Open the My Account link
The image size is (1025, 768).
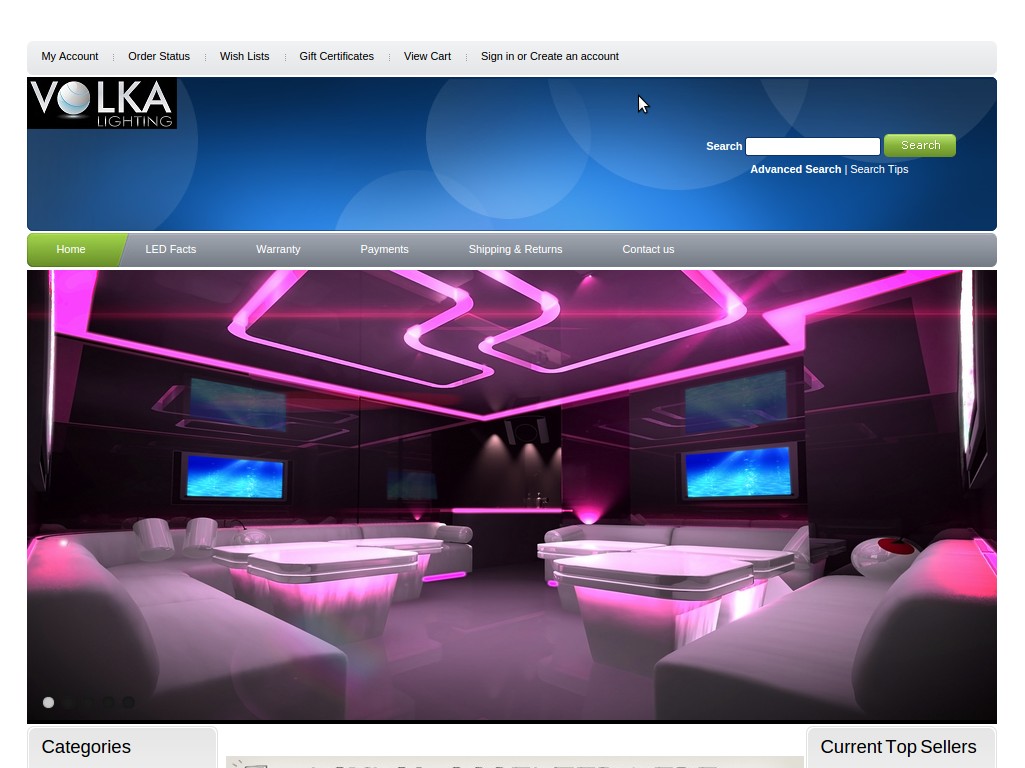click(70, 56)
